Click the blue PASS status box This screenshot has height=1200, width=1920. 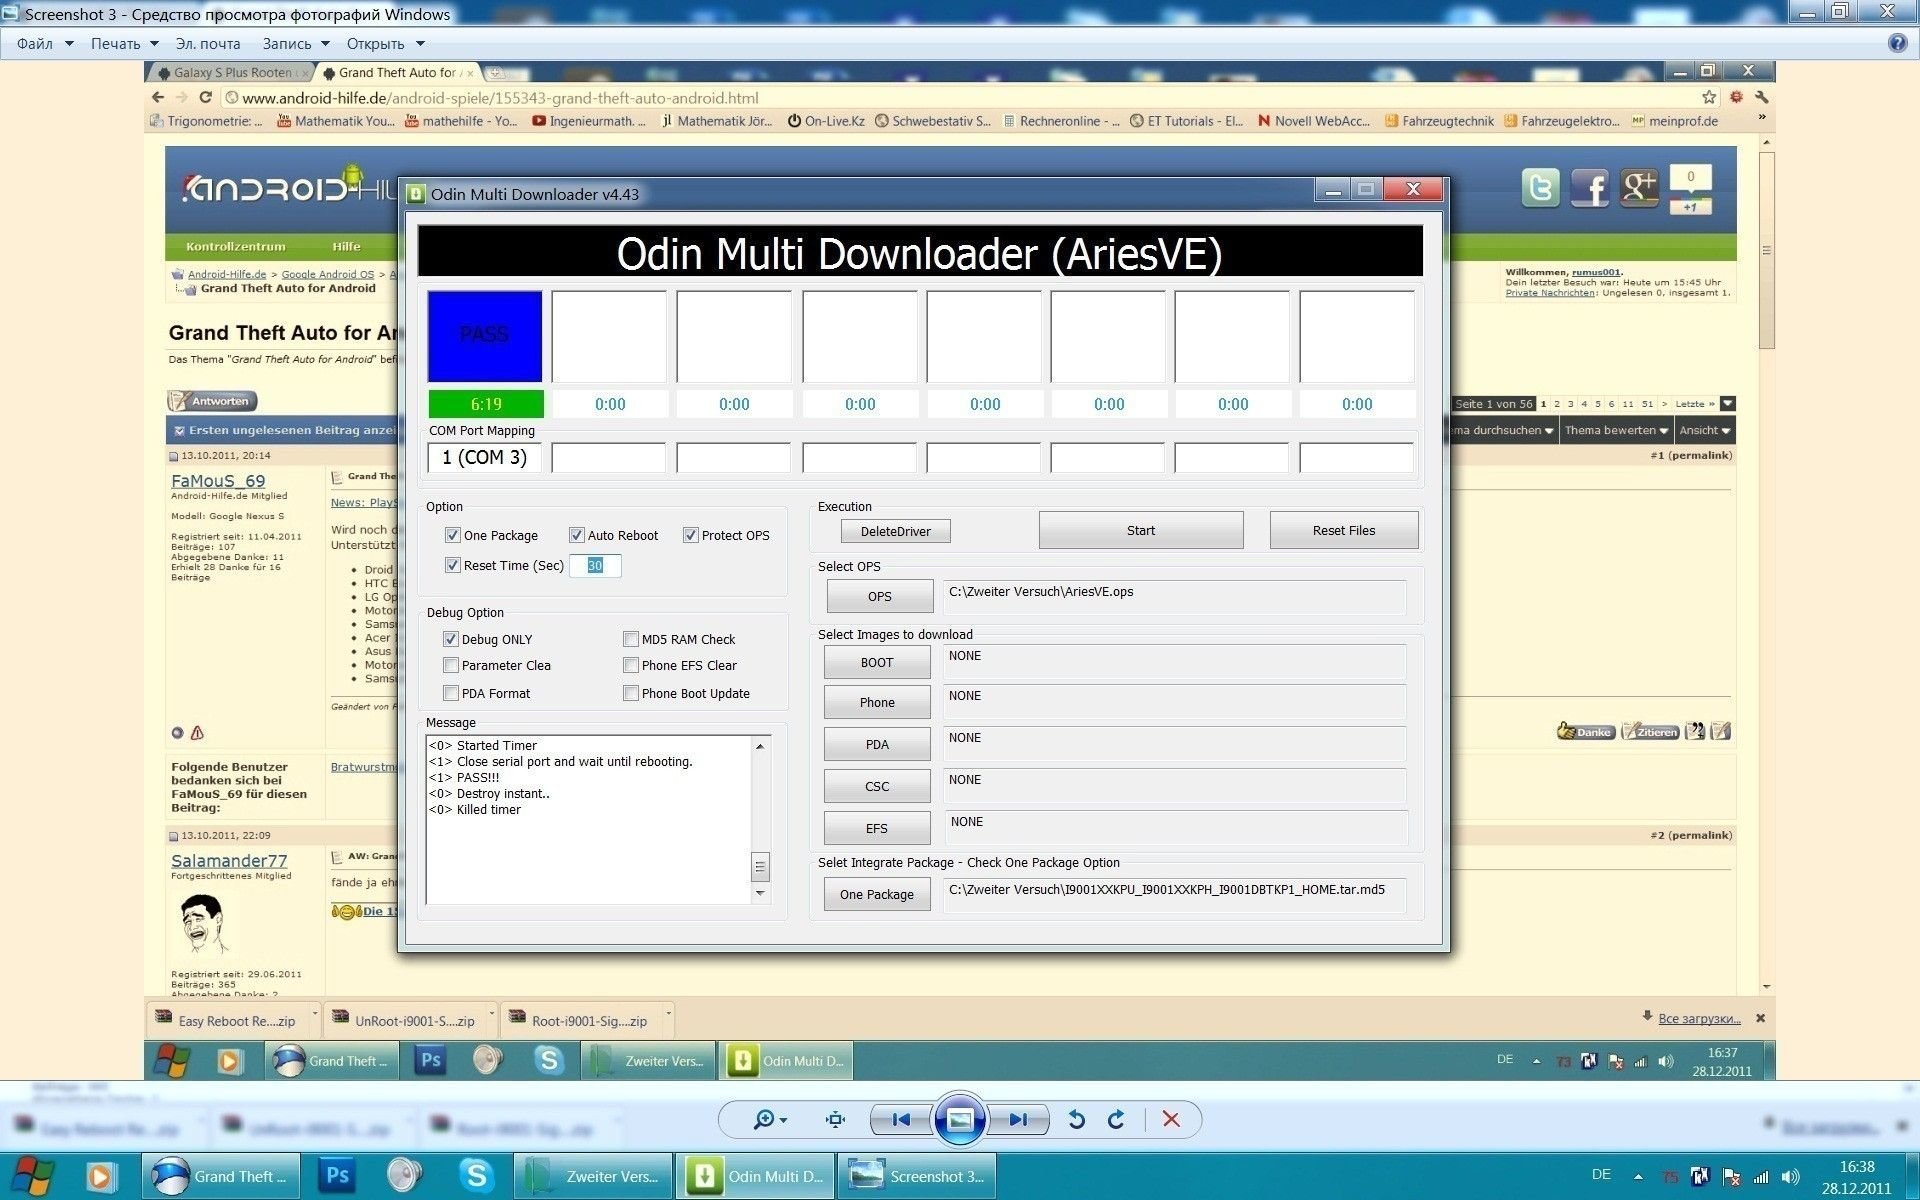click(485, 336)
